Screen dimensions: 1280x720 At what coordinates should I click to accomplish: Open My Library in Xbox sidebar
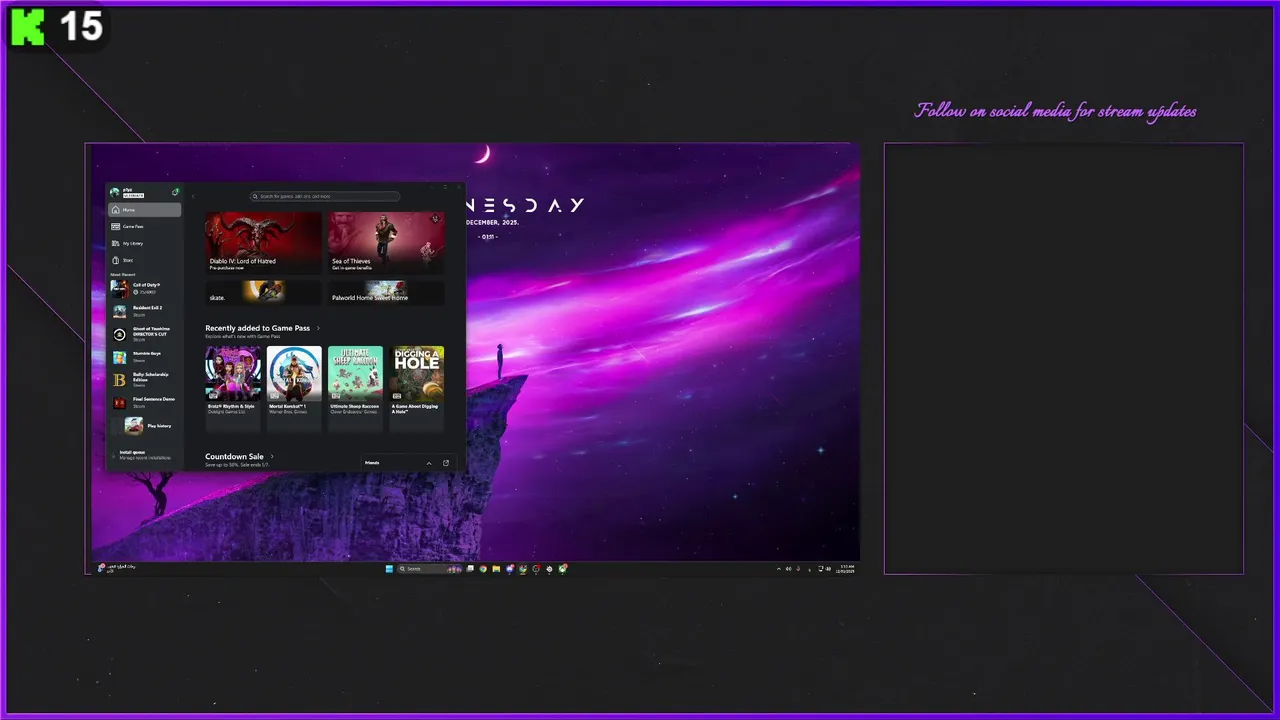[145, 243]
